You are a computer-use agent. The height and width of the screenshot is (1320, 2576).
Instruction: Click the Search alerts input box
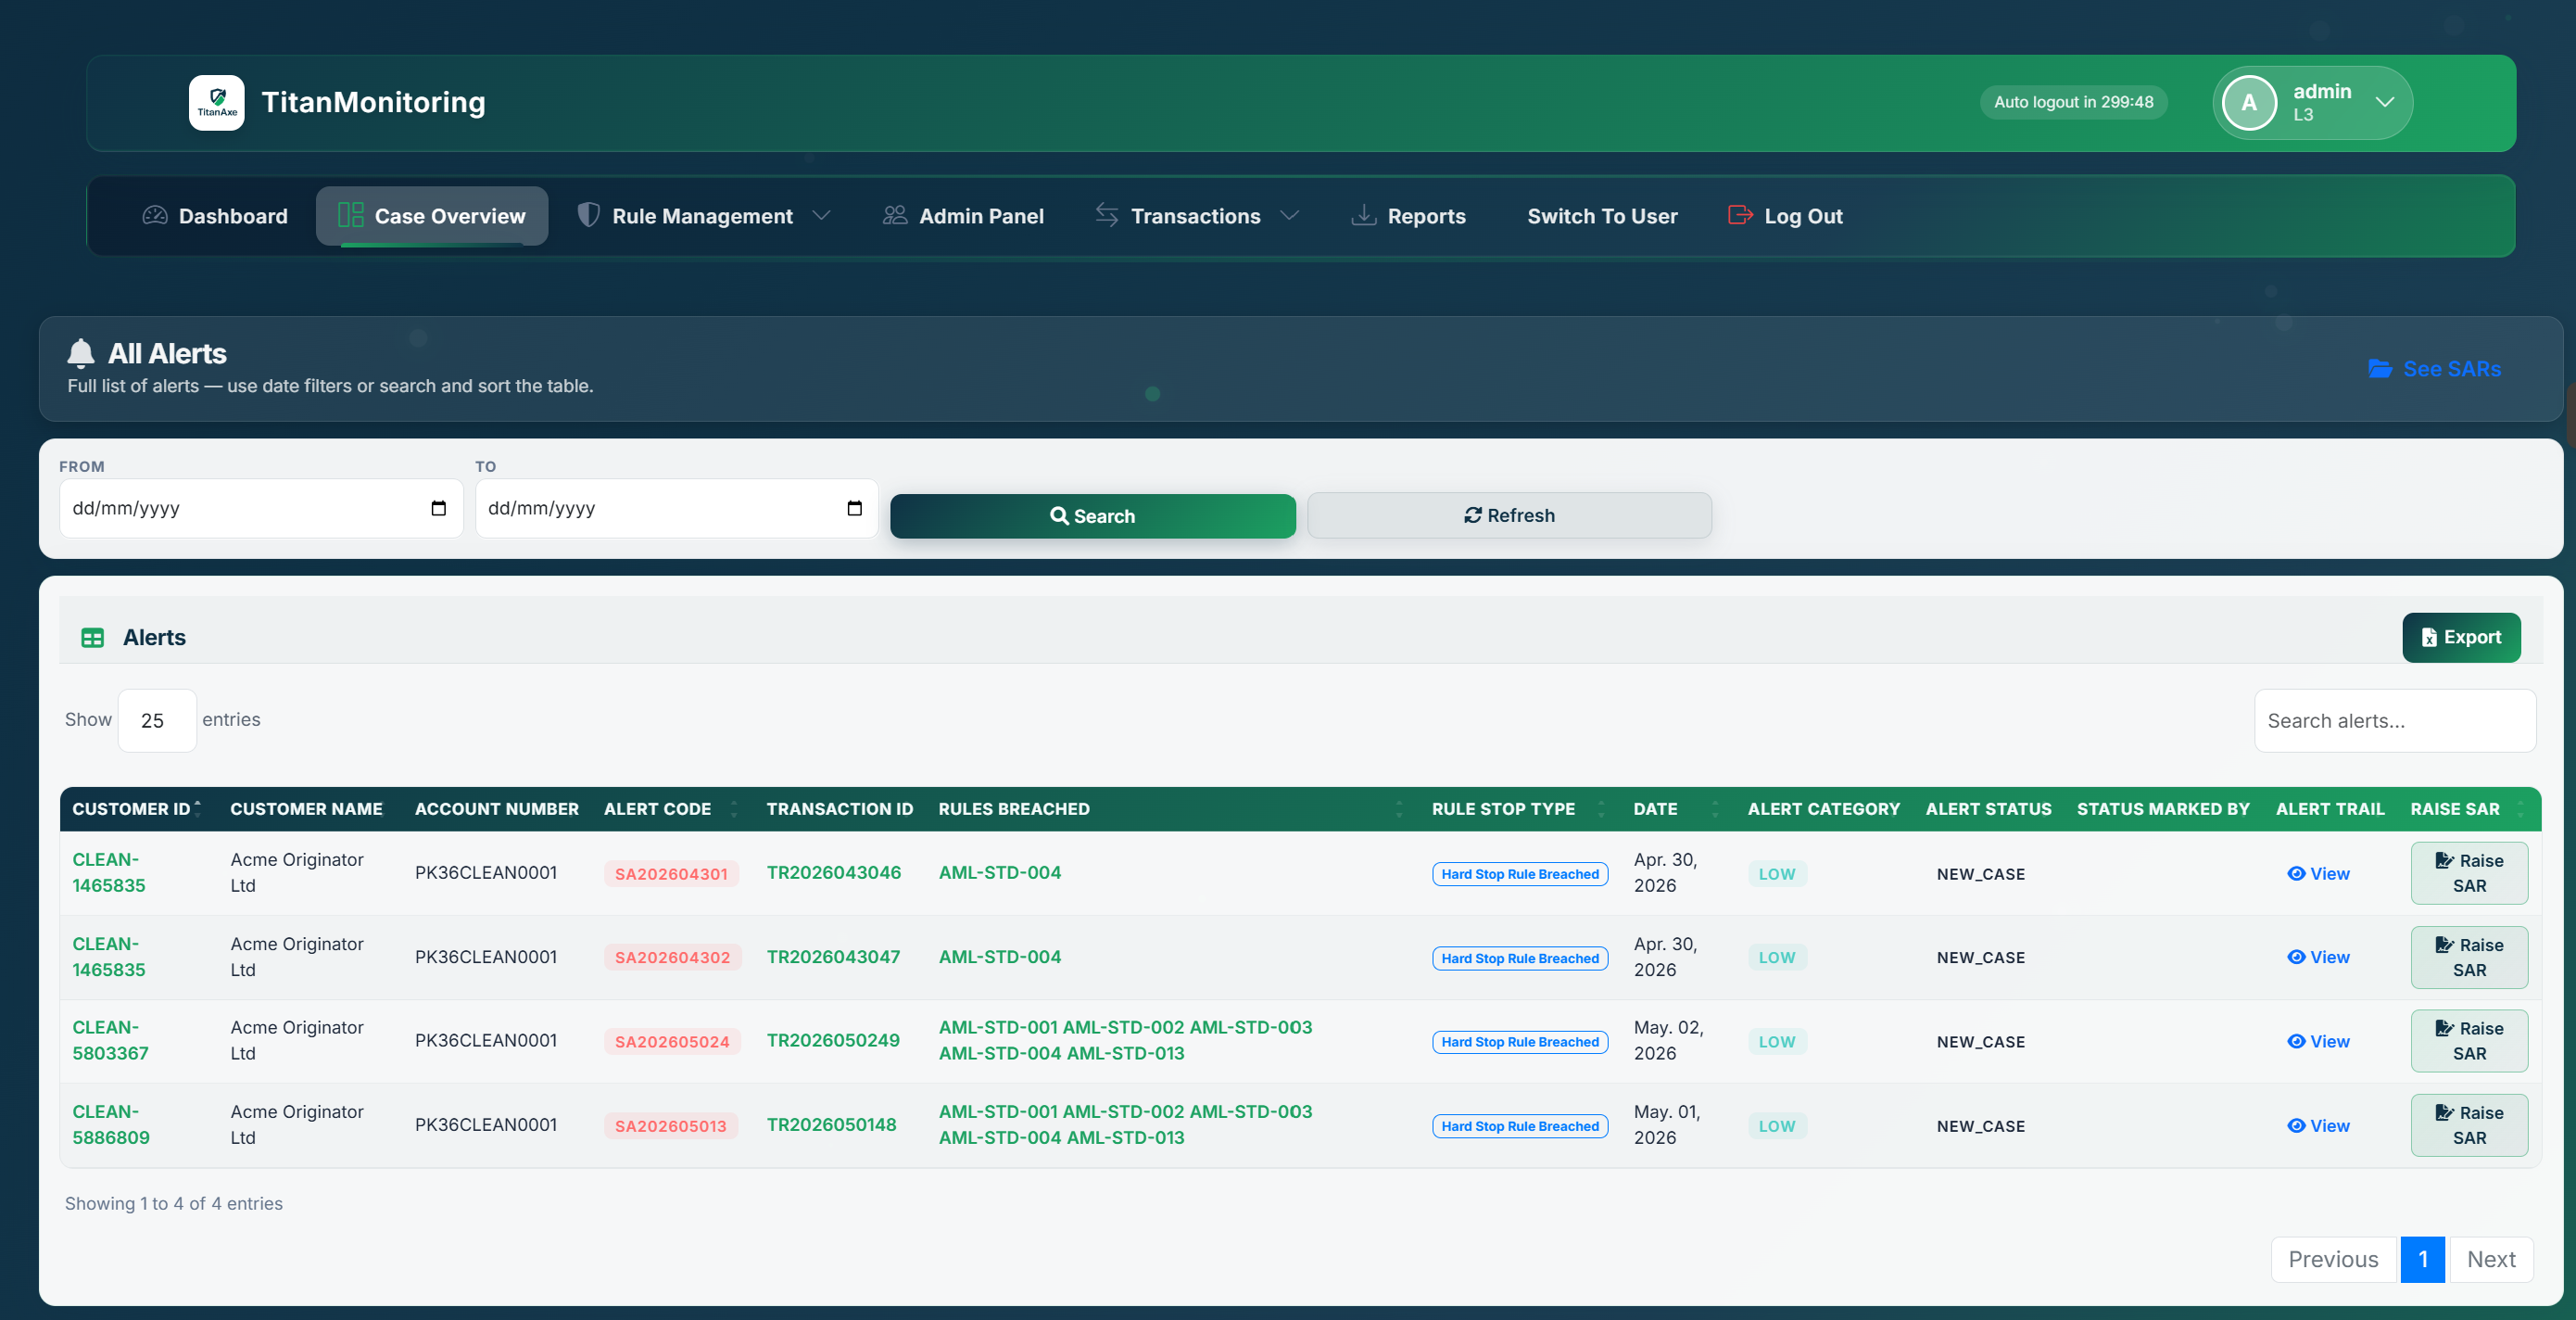pos(2395,720)
